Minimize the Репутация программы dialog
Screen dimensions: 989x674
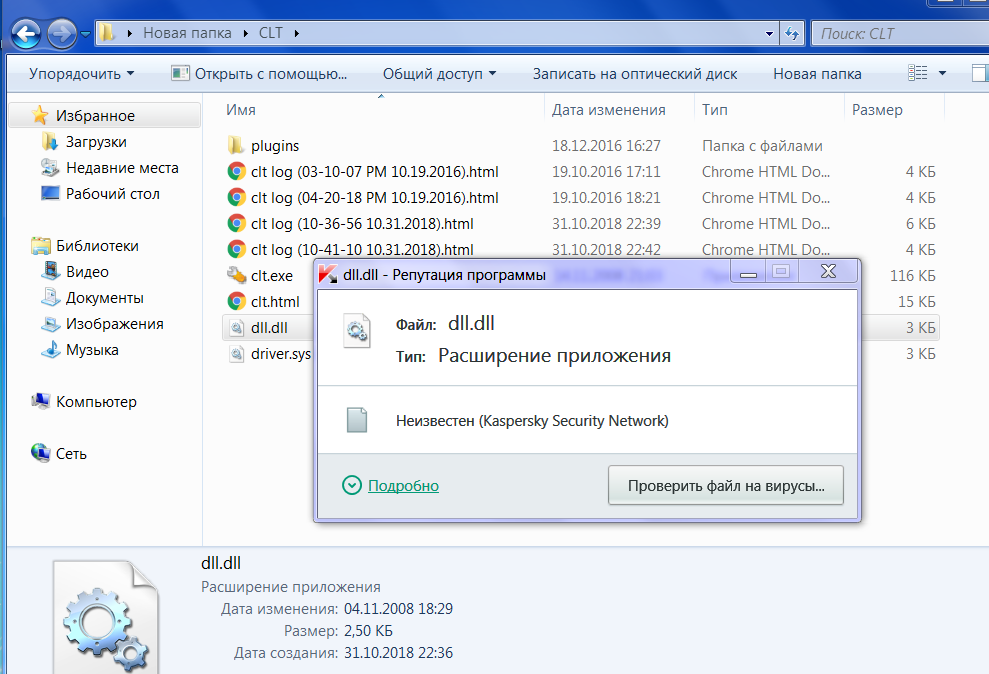pos(748,272)
